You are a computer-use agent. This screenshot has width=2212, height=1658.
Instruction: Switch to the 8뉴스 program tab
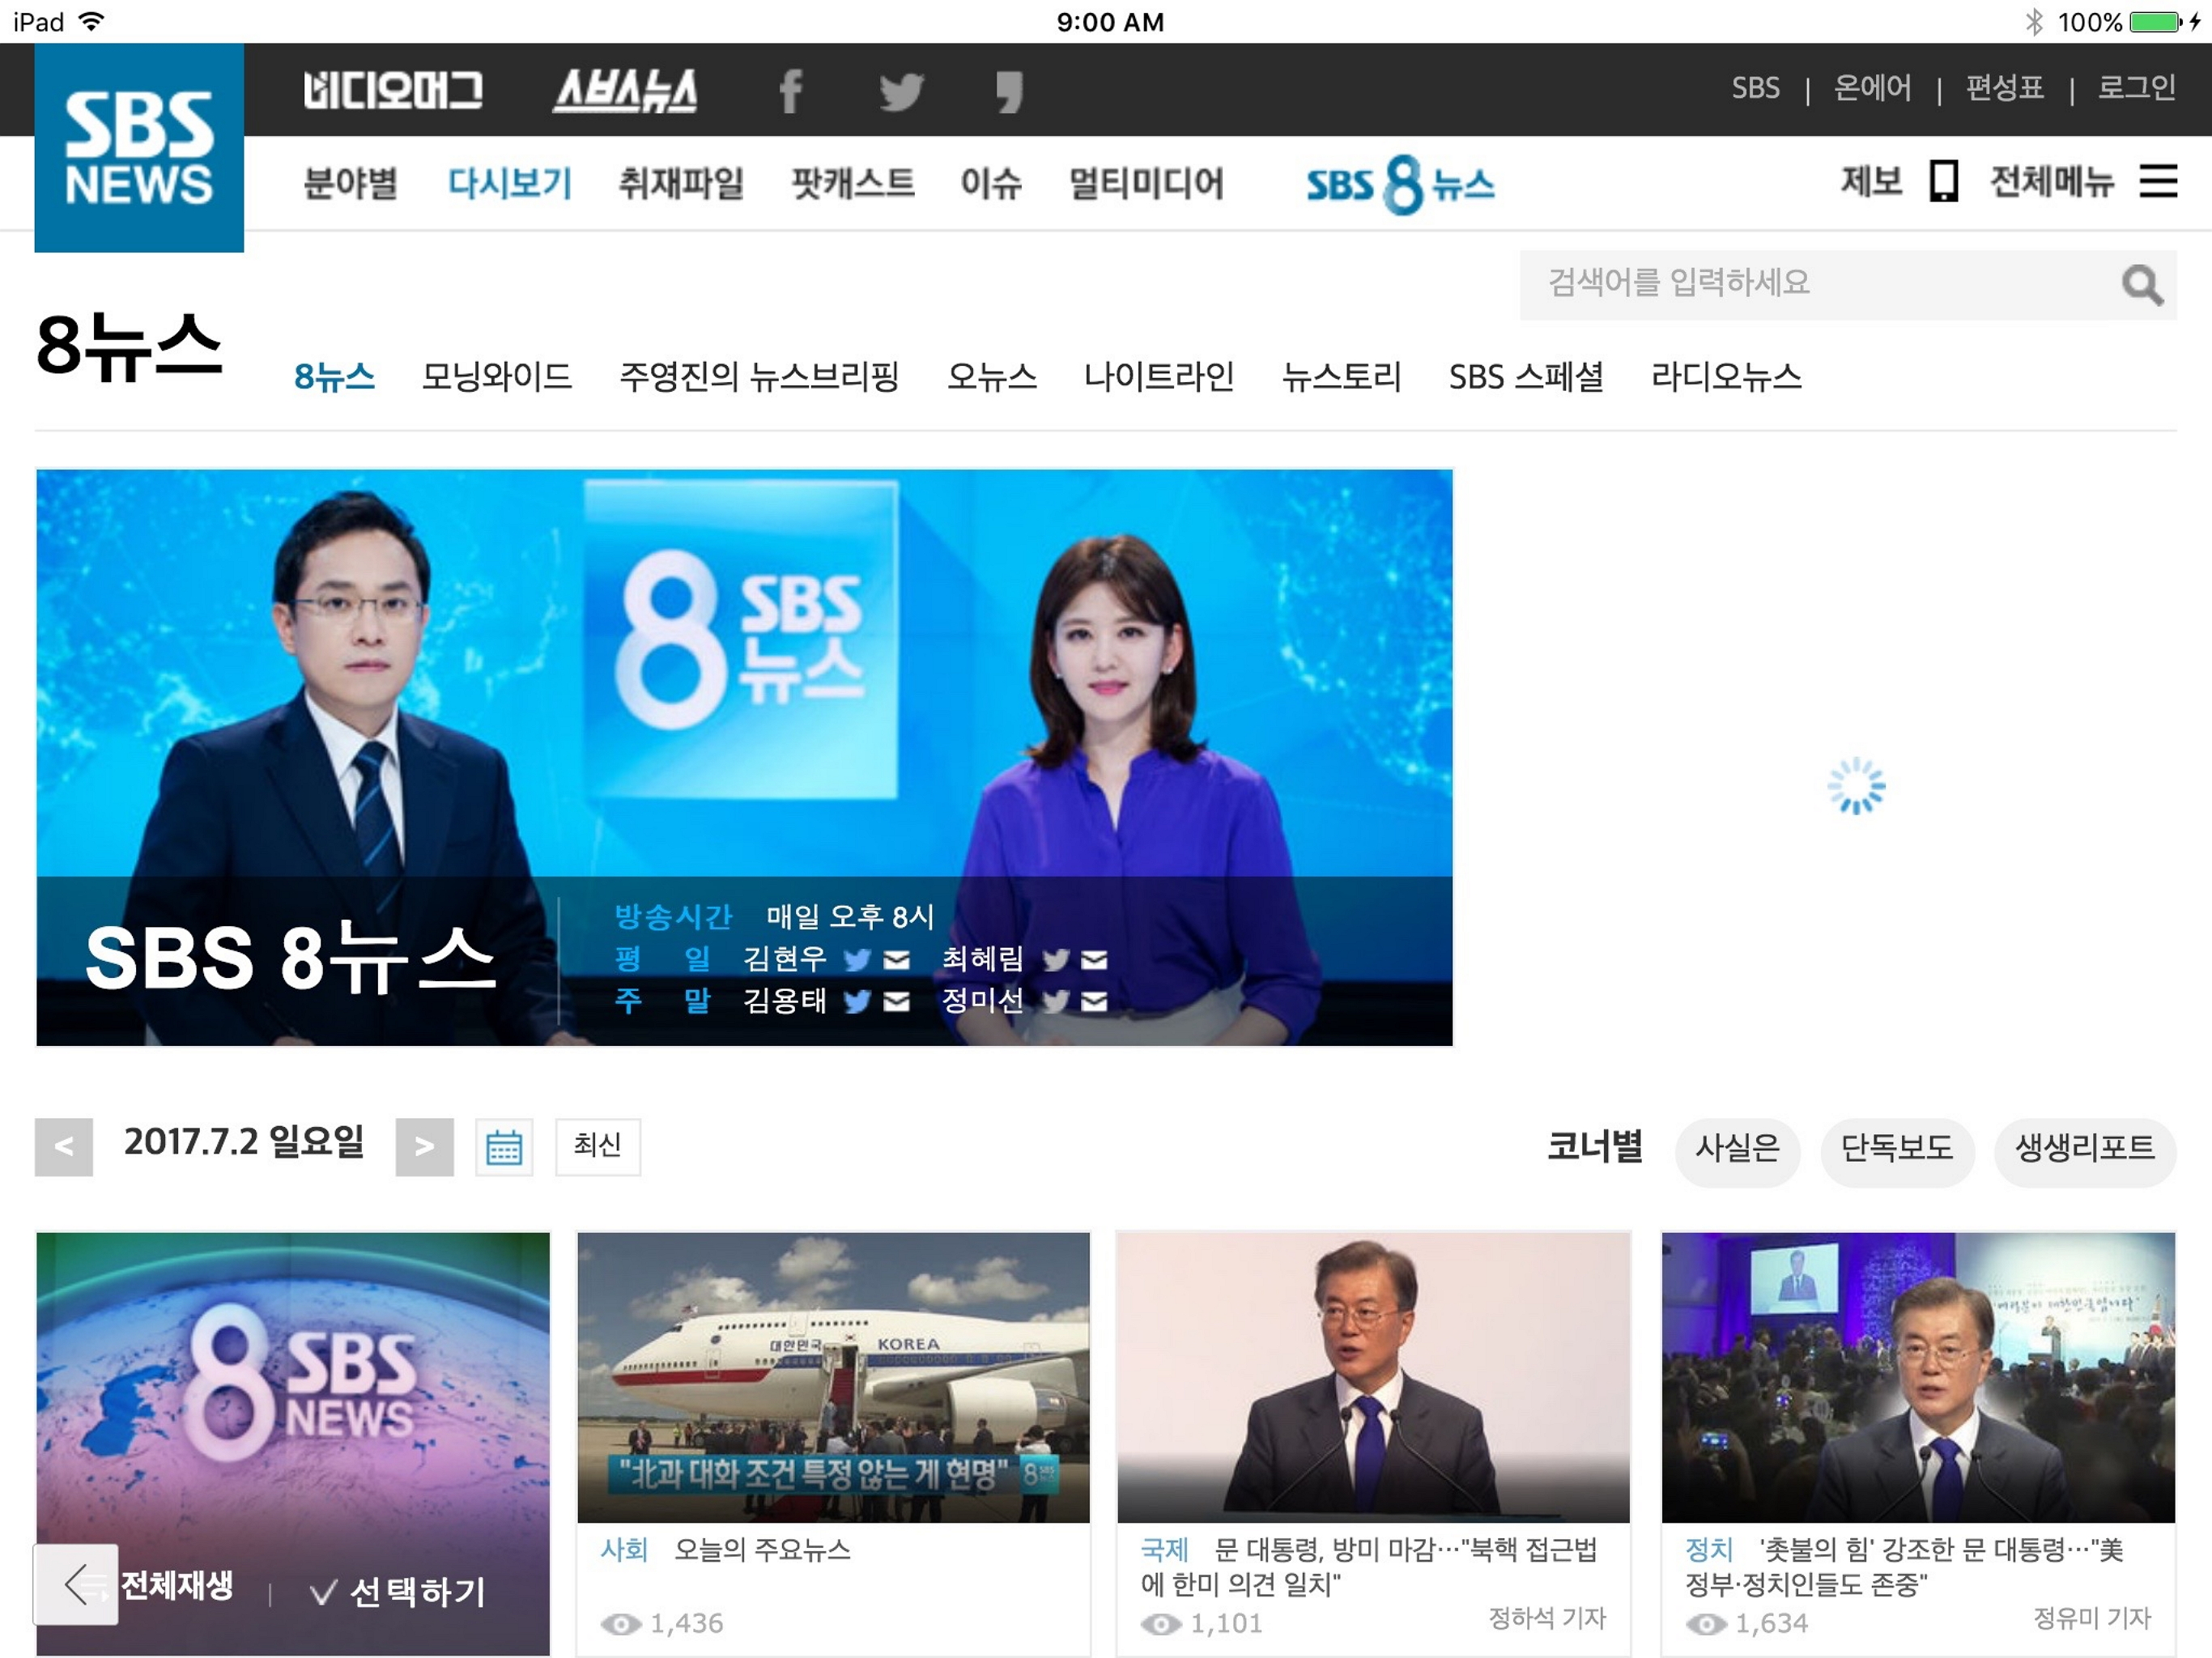click(x=335, y=377)
